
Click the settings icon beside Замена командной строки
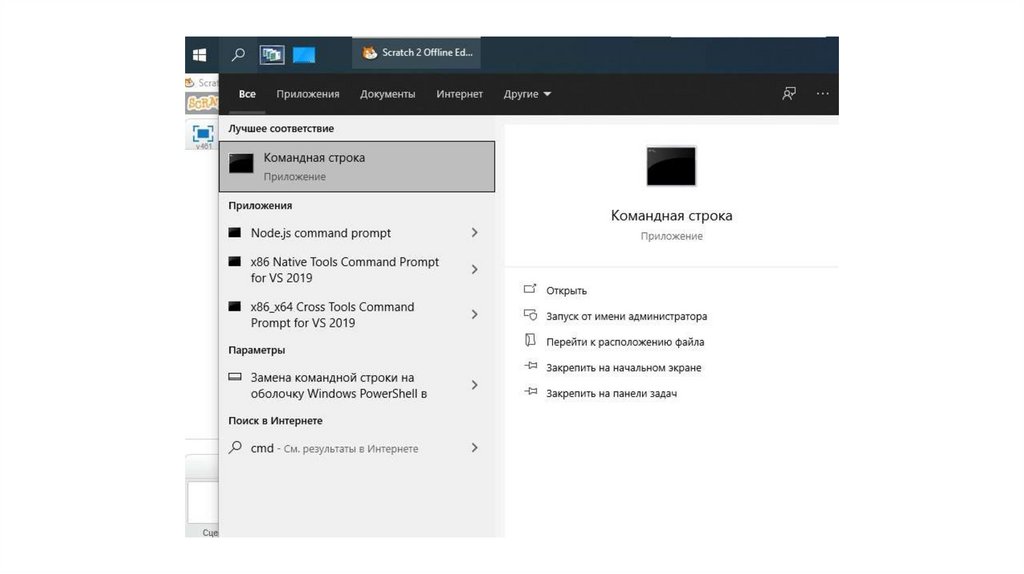[234, 377]
